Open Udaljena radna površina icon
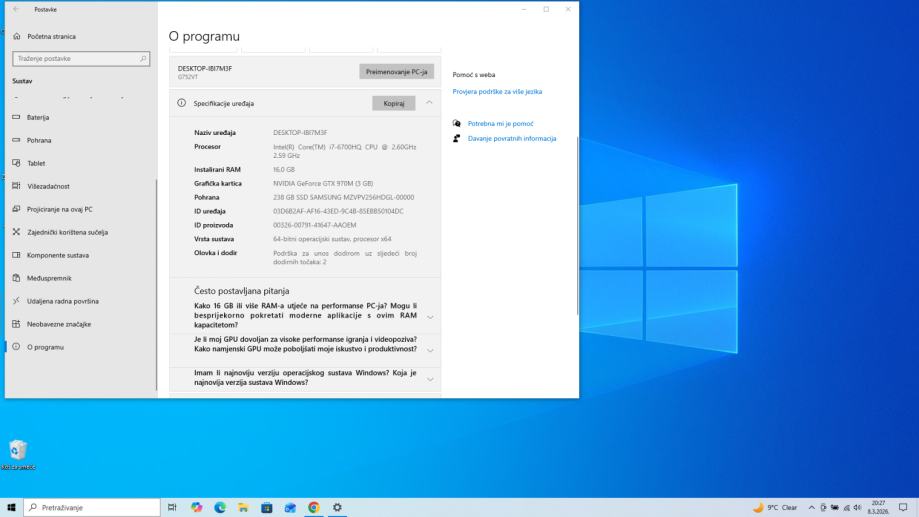The image size is (919, 517). (x=16, y=301)
